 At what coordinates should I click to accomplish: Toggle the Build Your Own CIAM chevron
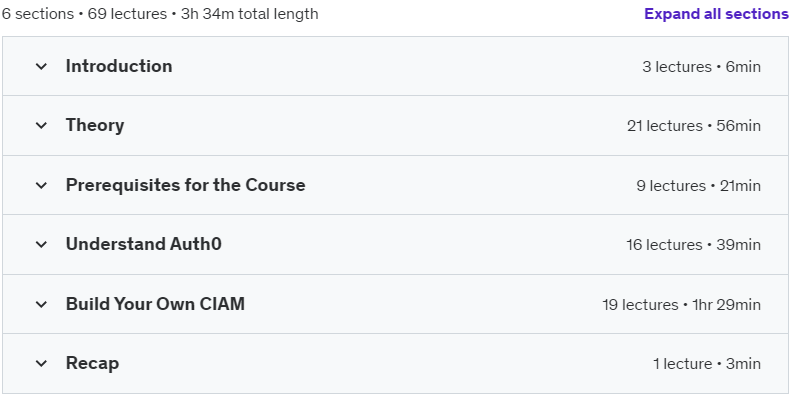[41, 304]
